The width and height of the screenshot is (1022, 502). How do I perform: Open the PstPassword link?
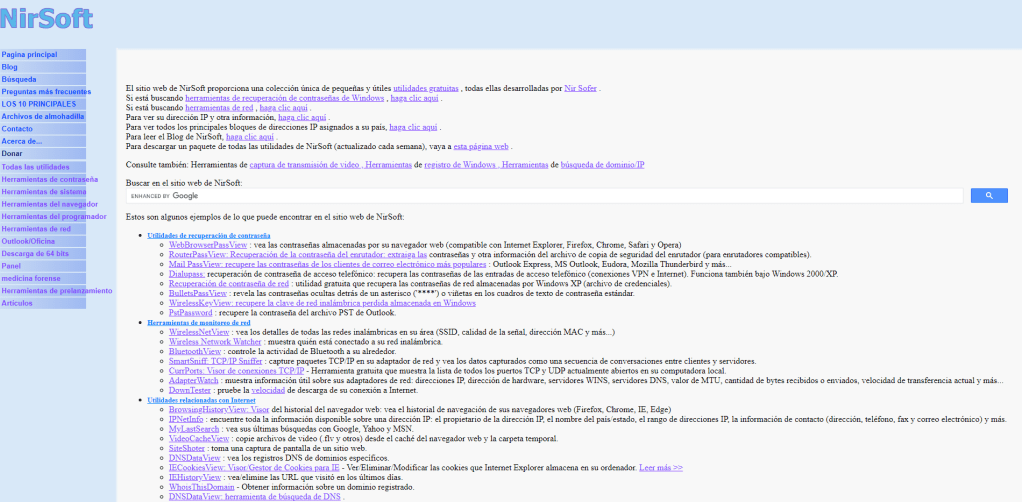point(190,313)
